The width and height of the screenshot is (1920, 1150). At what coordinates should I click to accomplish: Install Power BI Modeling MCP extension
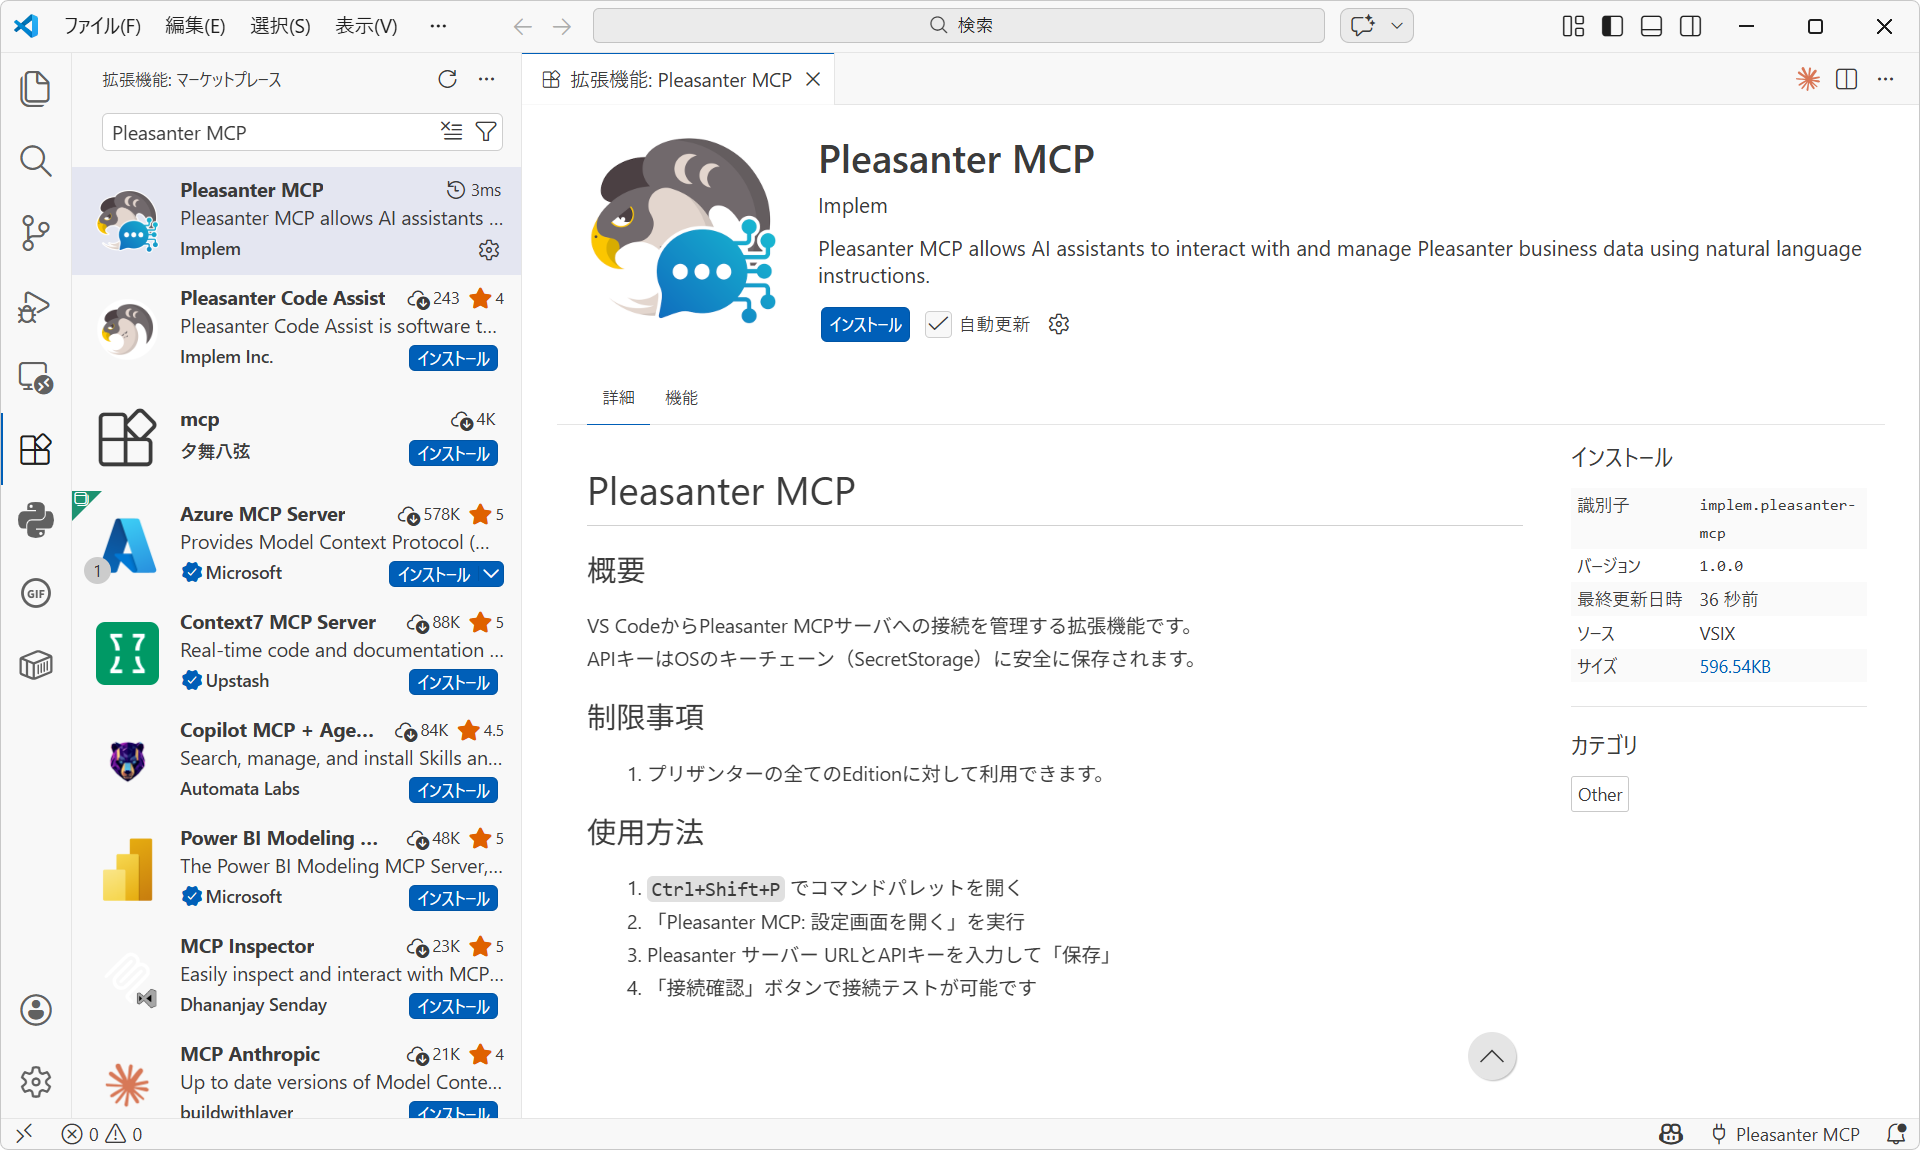(453, 898)
